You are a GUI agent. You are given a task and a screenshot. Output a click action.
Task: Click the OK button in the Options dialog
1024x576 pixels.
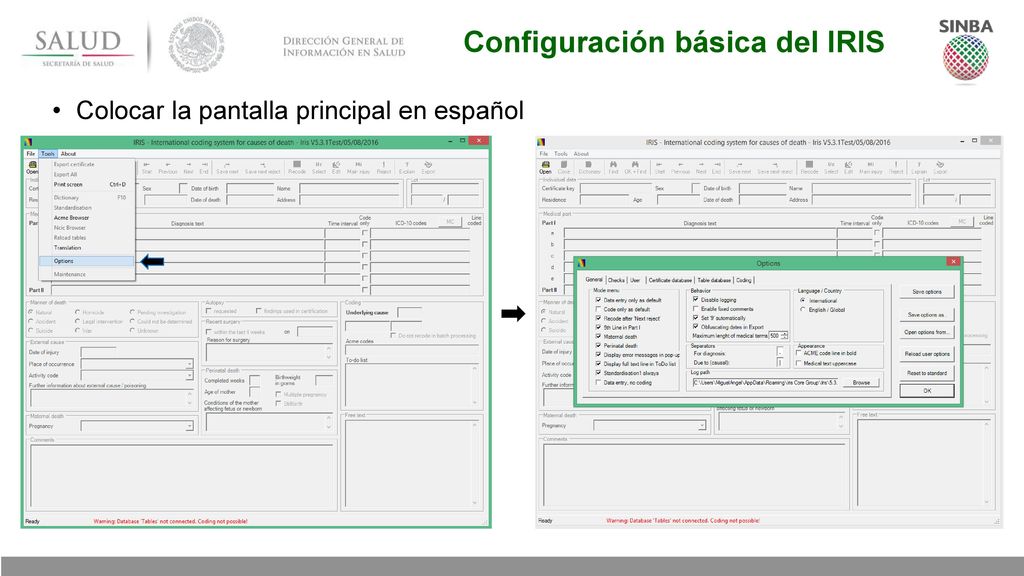[927, 391]
